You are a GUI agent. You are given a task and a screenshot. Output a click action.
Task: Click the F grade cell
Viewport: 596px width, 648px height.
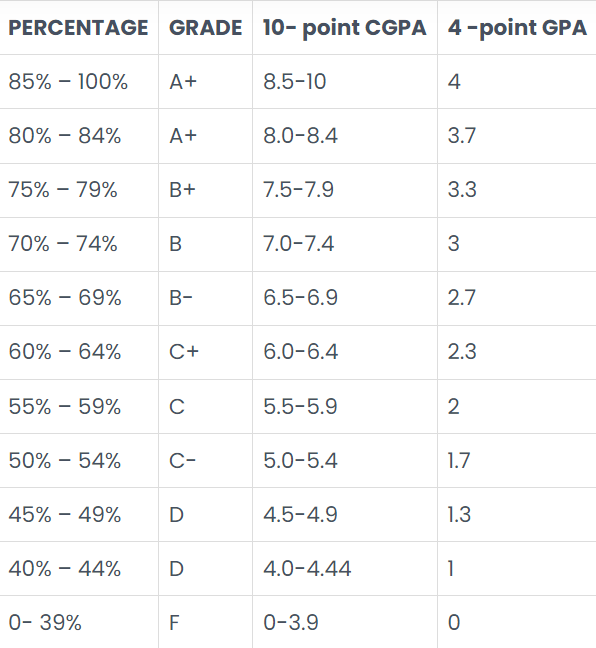pyautogui.click(x=205, y=622)
